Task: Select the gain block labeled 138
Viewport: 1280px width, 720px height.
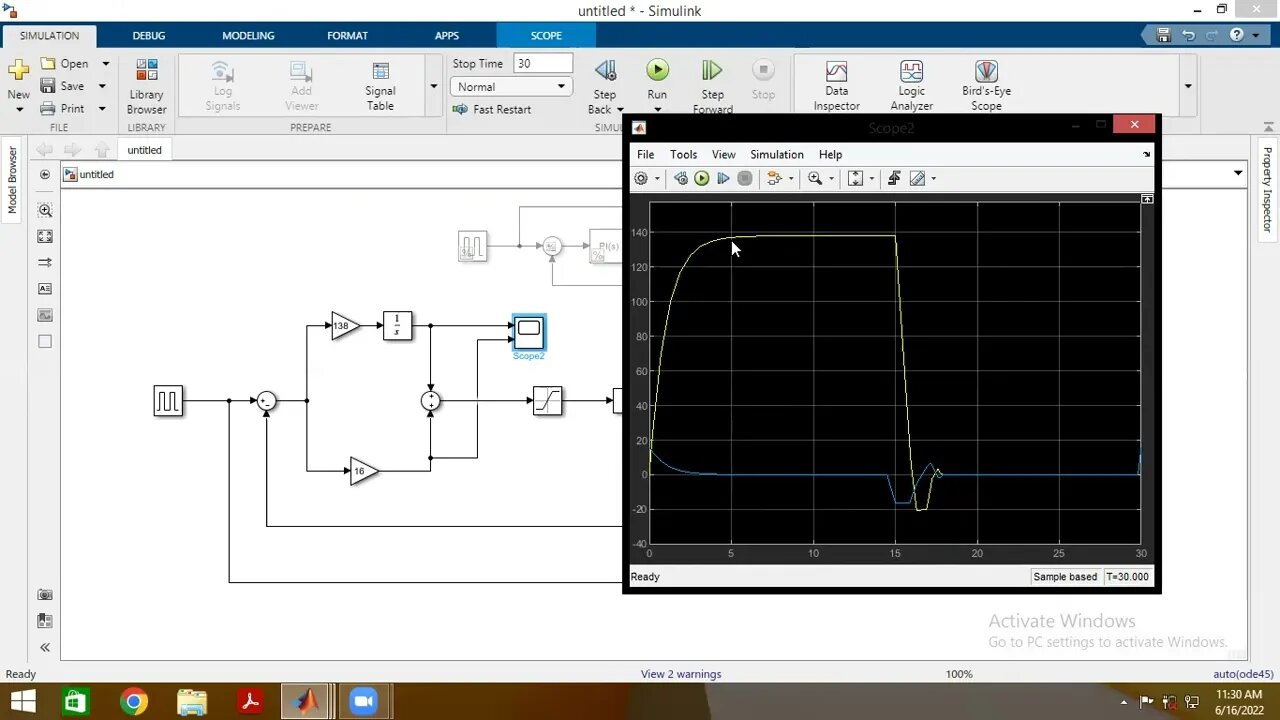Action: pos(344,326)
